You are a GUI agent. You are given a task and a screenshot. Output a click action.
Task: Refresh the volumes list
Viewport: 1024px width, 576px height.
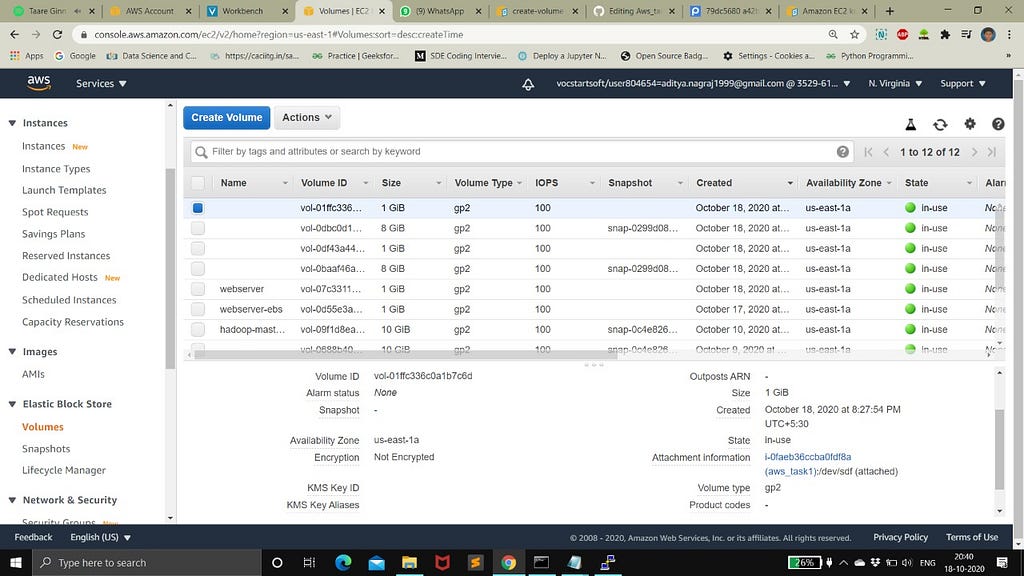940,124
